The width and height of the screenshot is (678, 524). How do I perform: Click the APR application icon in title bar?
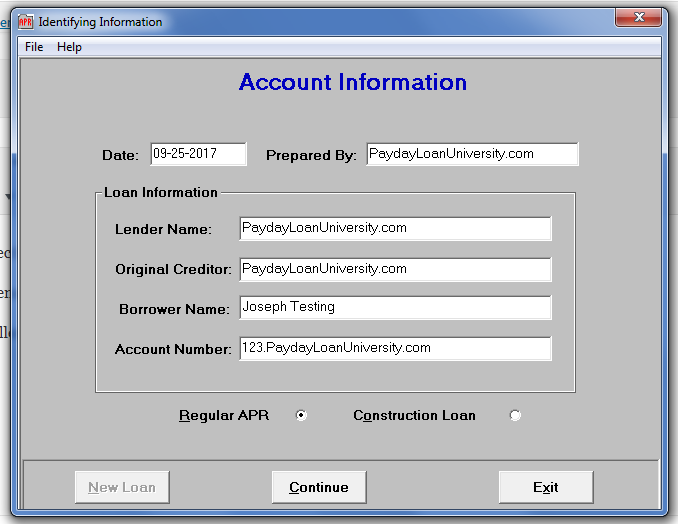coord(25,21)
